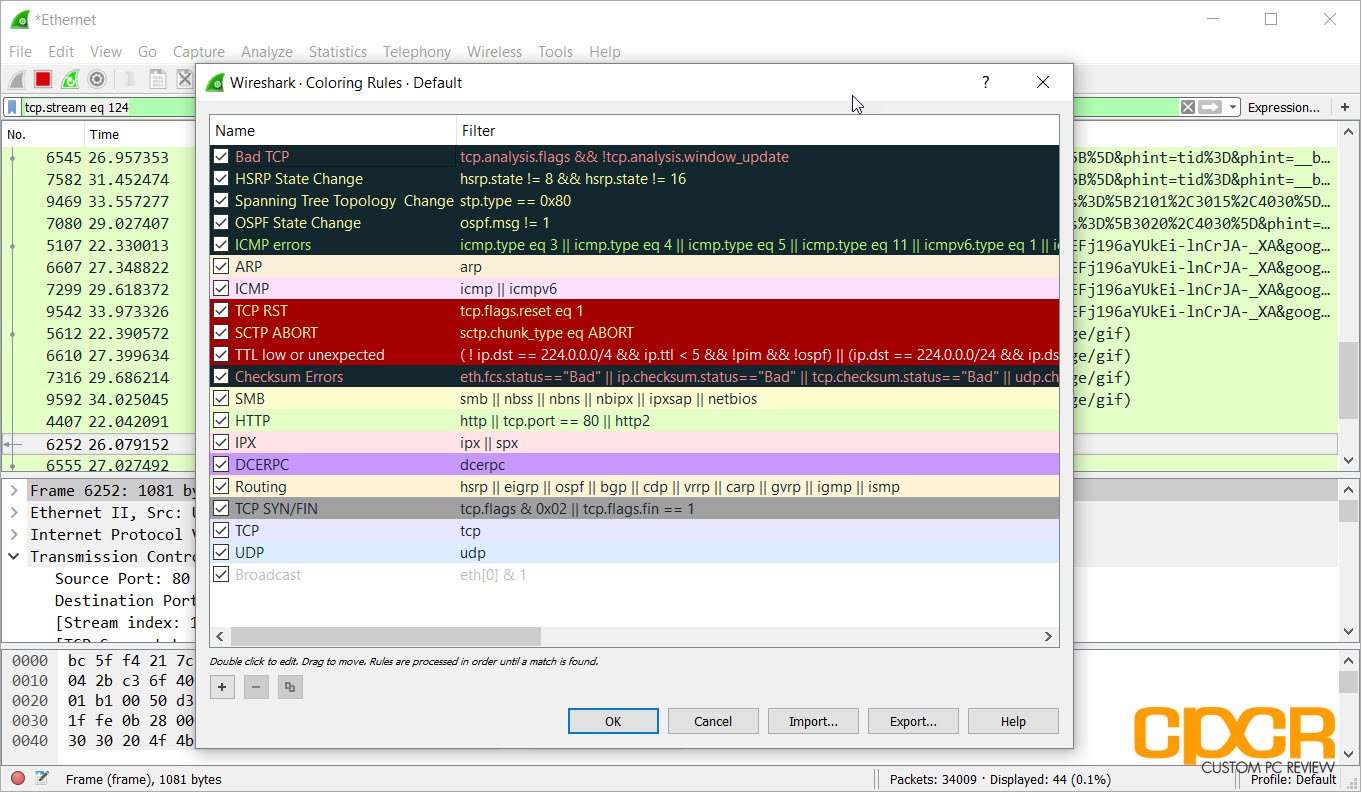Expand the Internet Protocol tree node
This screenshot has width=1361, height=792.
coord(14,535)
